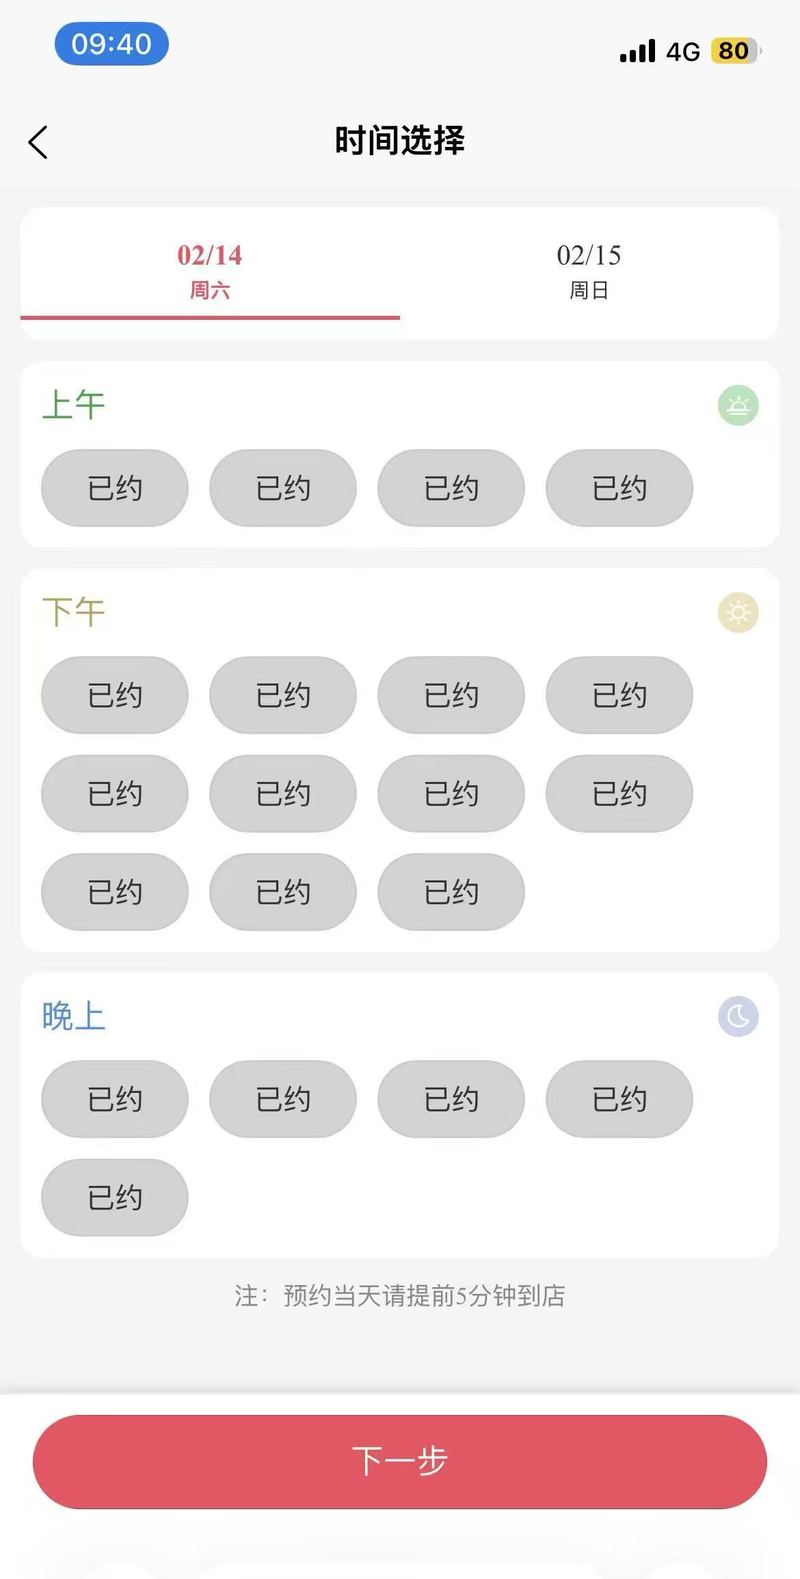This screenshot has width=800, height=1579.
Task: Click the 下一步 button
Action: [400, 1461]
